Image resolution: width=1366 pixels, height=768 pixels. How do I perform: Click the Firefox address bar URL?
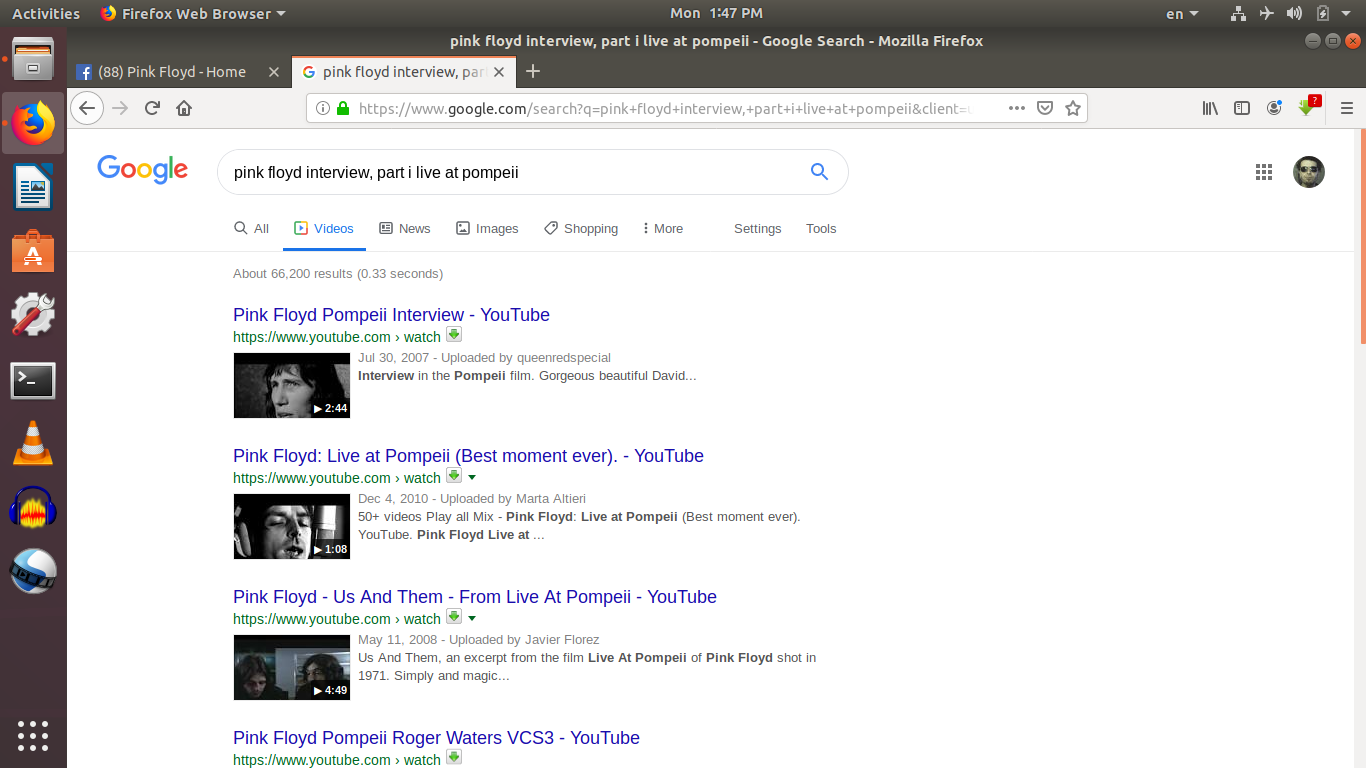pos(664,108)
